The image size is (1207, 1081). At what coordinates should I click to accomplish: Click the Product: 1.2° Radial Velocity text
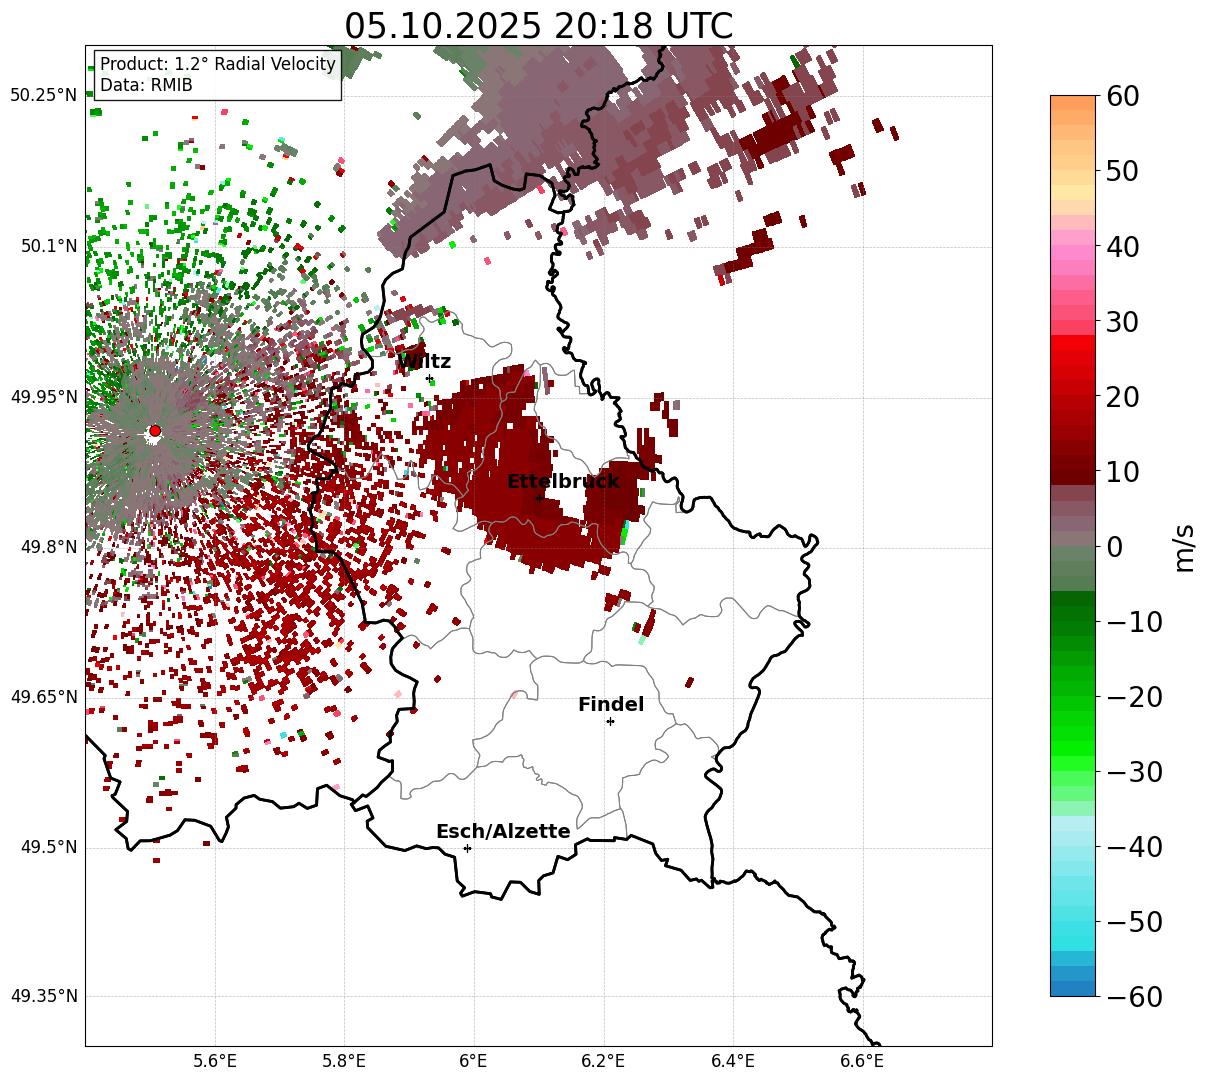click(x=218, y=64)
